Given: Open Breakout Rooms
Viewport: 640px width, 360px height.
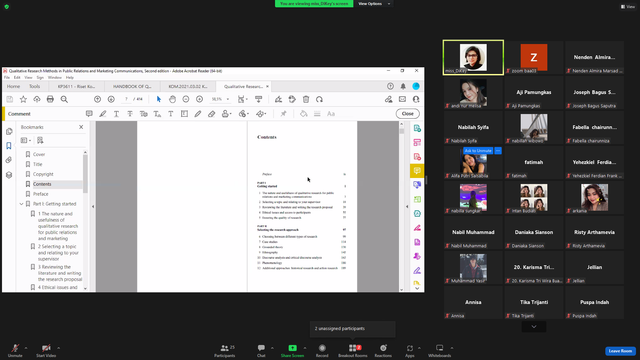Looking at the screenshot, I should [353, 350].
